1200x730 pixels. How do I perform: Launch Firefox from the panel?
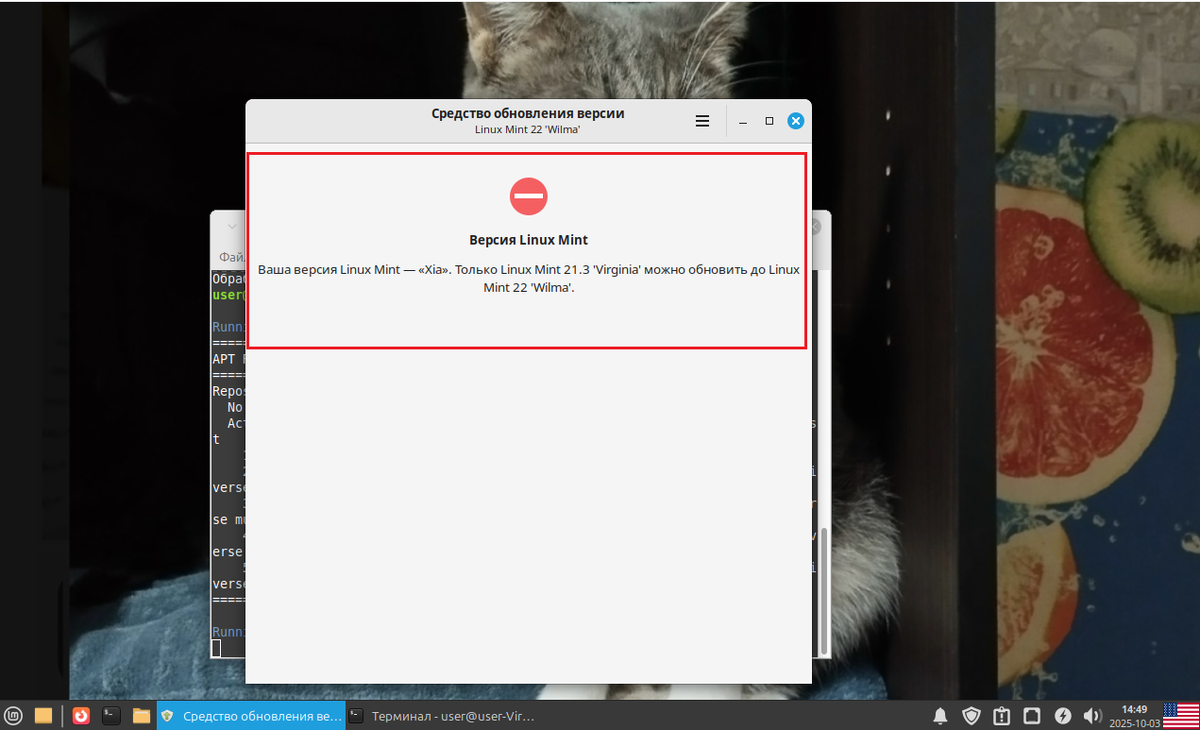point(81,715)
